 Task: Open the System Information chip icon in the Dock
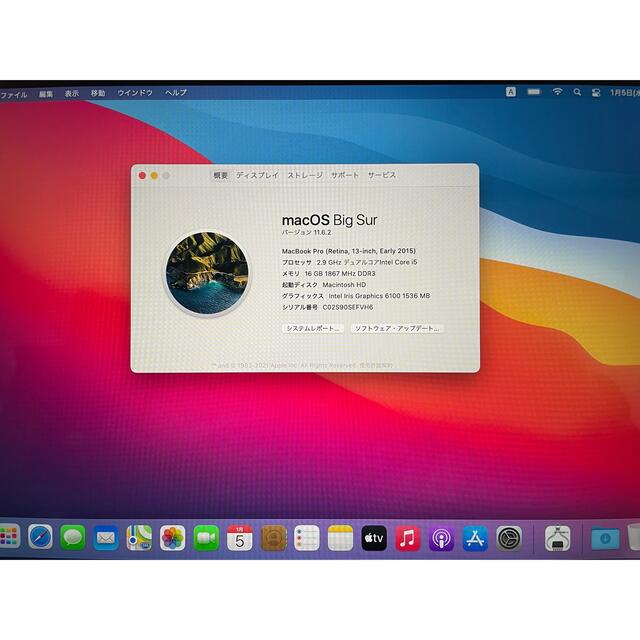coord(558,539)
